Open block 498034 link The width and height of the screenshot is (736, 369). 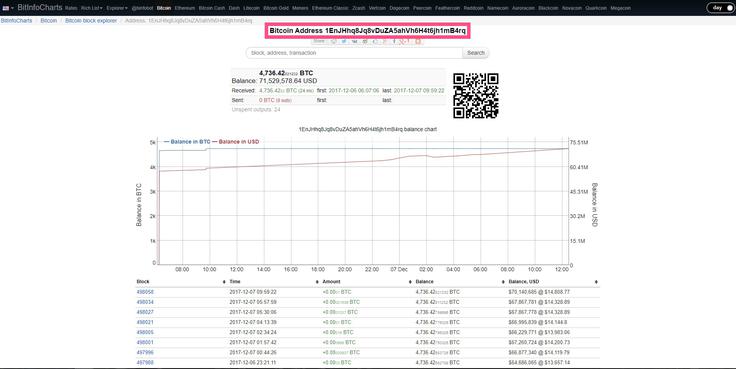coord(145,302)
